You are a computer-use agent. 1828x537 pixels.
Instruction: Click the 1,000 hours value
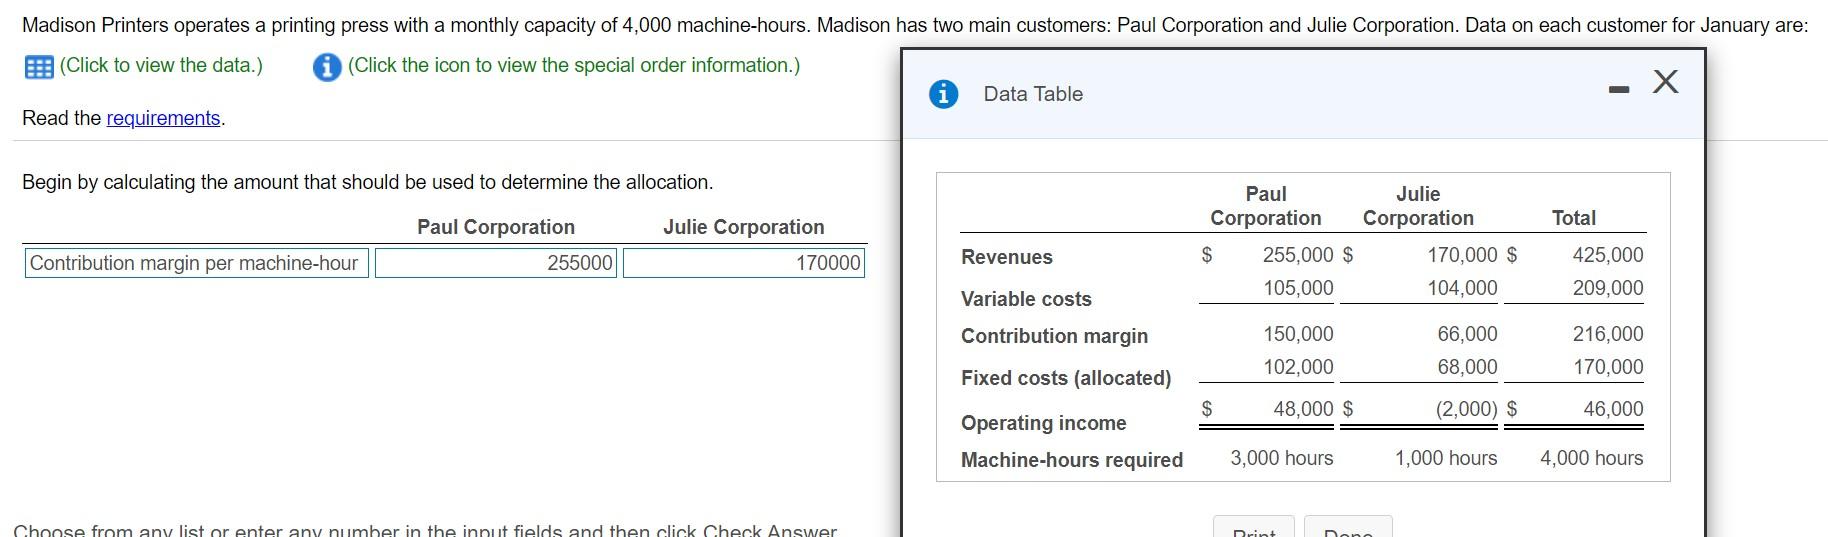coord(1446,458)
